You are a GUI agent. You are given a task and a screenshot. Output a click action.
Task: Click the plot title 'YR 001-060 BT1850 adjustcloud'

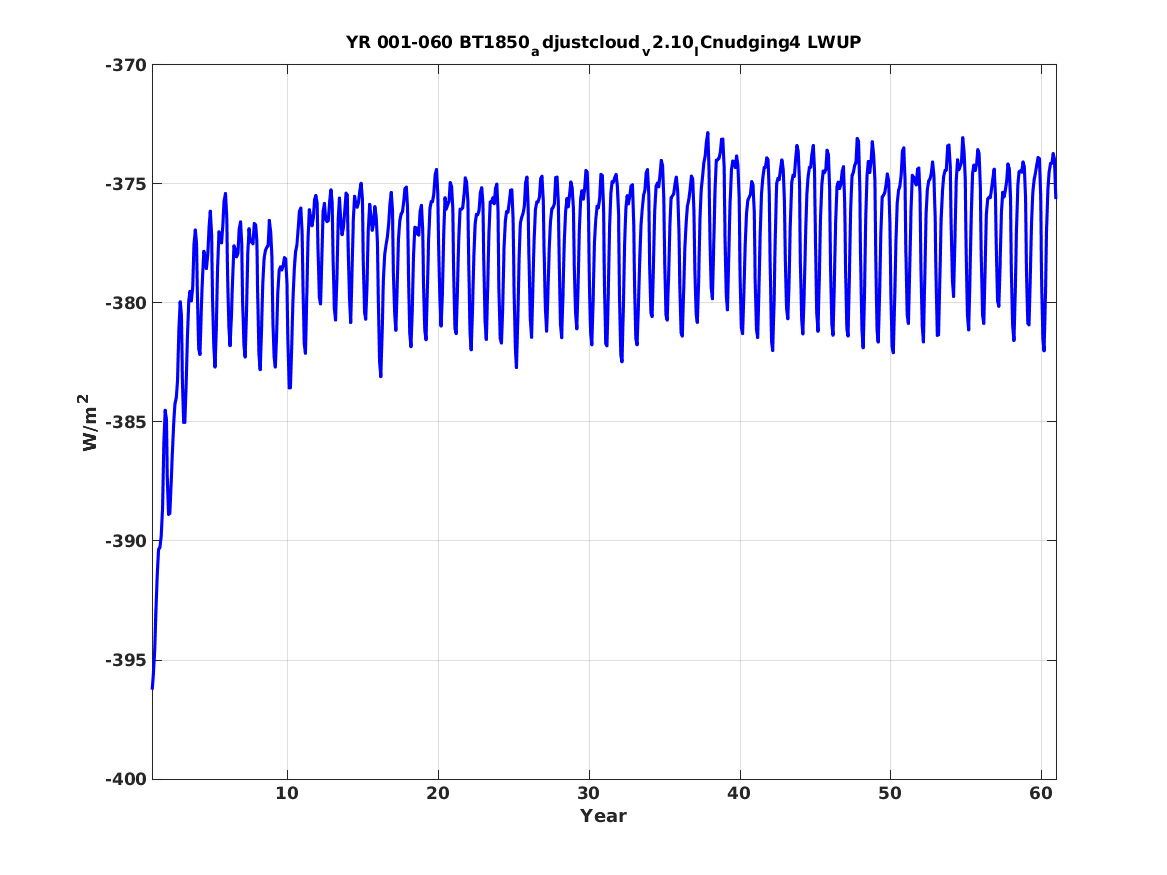tap(604, 43)
